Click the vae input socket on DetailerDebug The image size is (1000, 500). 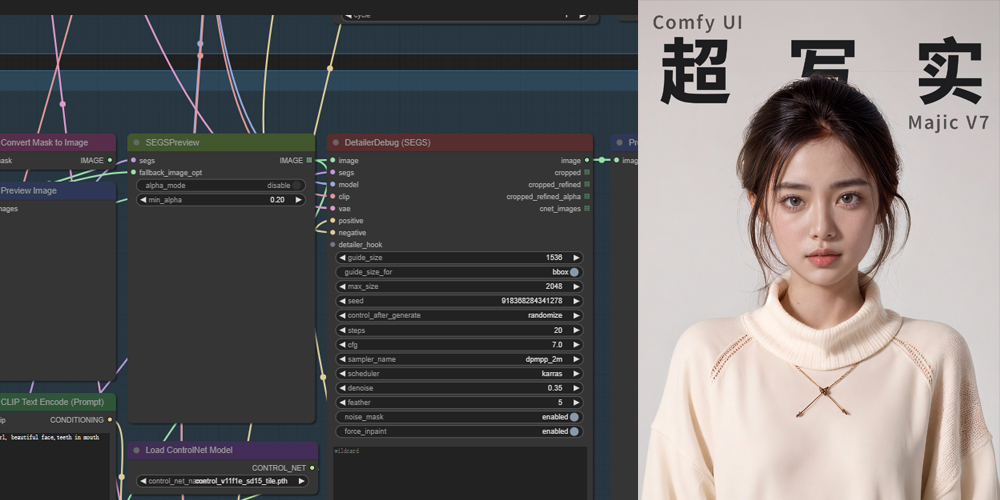click(x=332, y=209)
